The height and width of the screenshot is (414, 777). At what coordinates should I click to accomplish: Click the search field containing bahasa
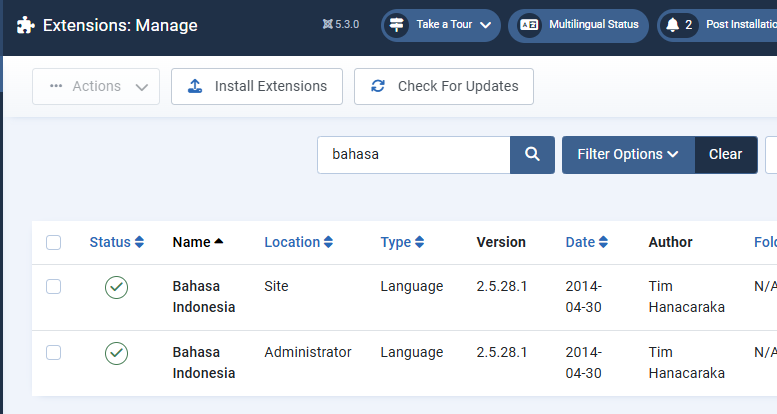pos(414,154)
